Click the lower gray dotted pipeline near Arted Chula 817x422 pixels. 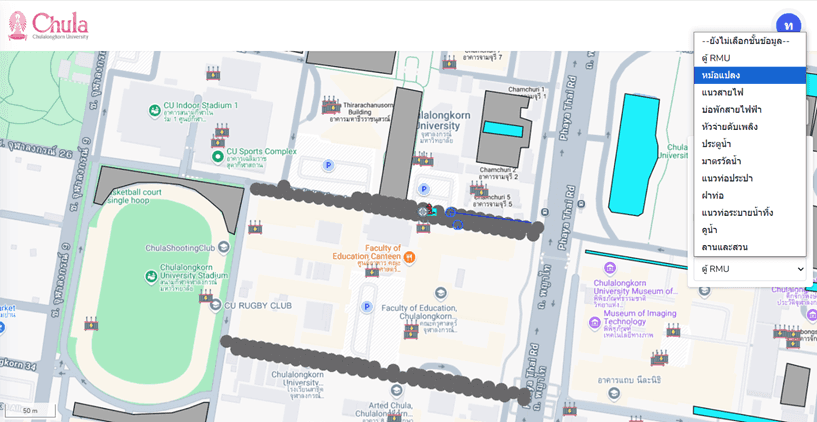pos(375,368)
